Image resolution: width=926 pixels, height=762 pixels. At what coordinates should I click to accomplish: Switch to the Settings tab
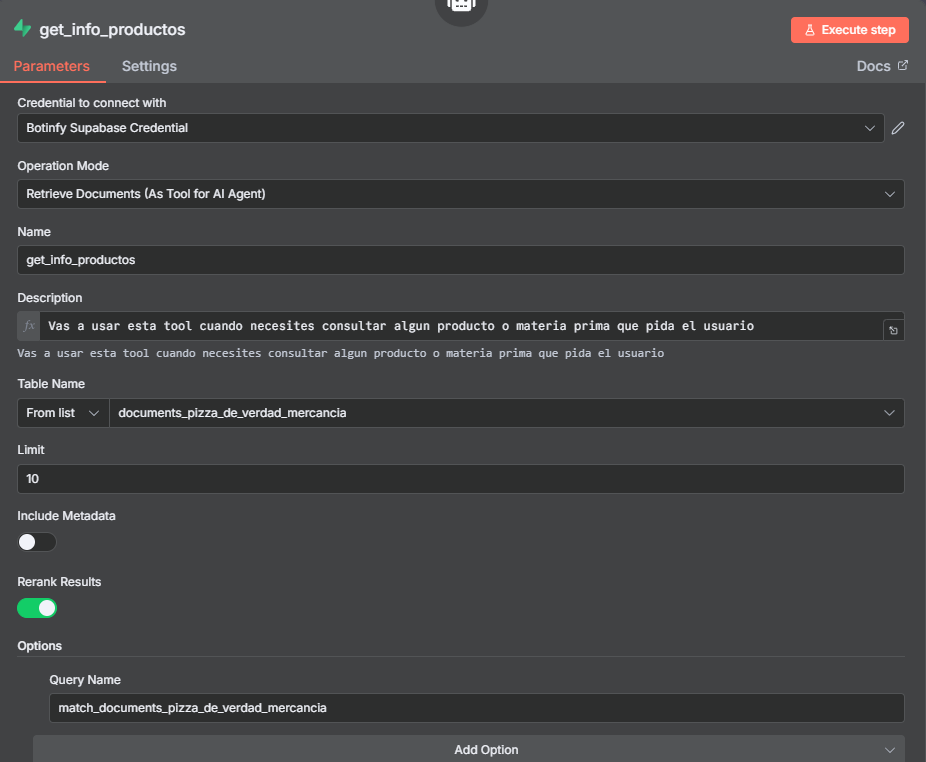[x=149, y=66]
